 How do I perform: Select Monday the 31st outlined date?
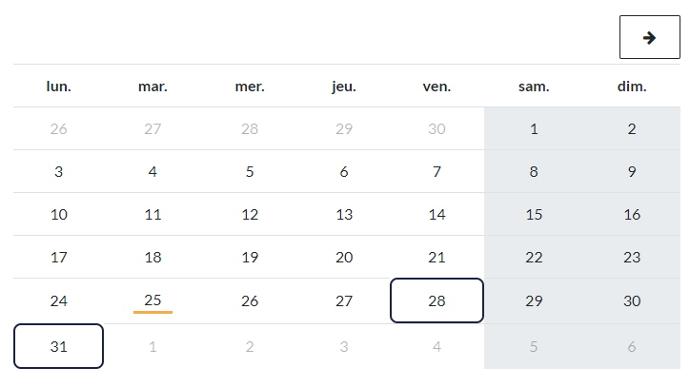coord(59,346)
